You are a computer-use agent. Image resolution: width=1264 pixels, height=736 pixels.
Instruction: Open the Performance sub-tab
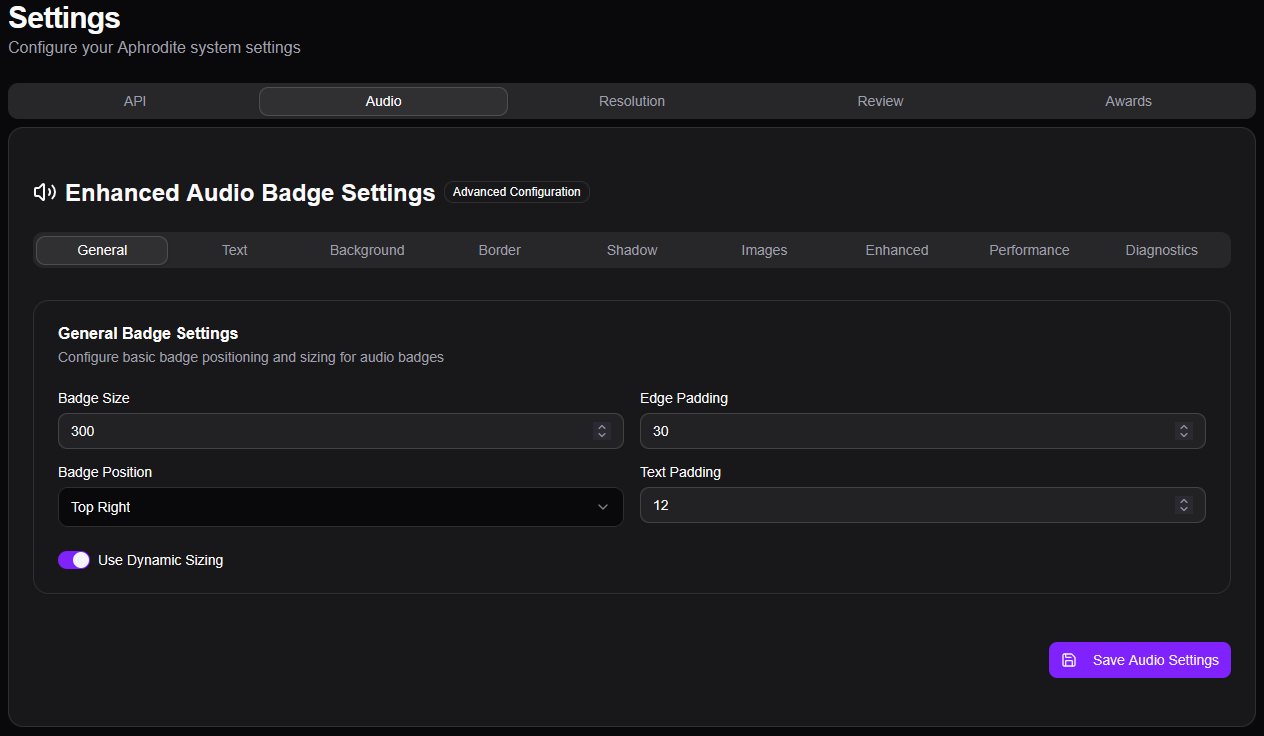tap(1029, 250)
